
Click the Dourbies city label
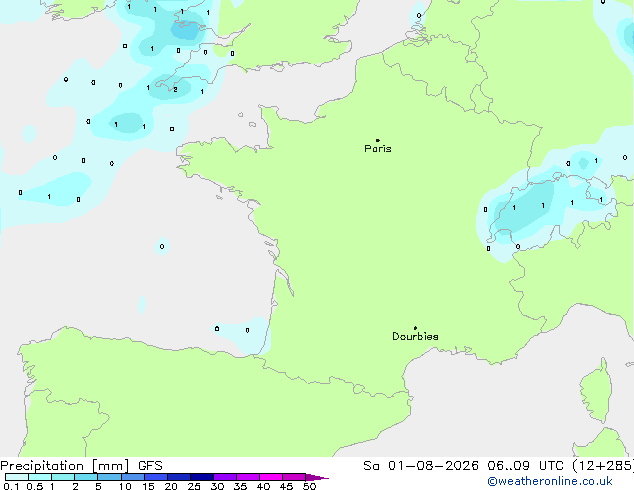415,336
